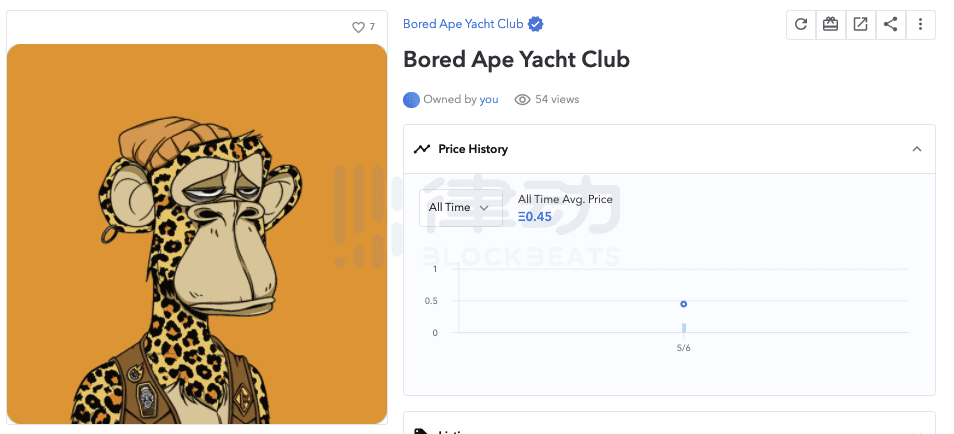Click the "you" owner link
This screenshot has width=954, height=434.
pyautogui.click(x=489, y=99)
